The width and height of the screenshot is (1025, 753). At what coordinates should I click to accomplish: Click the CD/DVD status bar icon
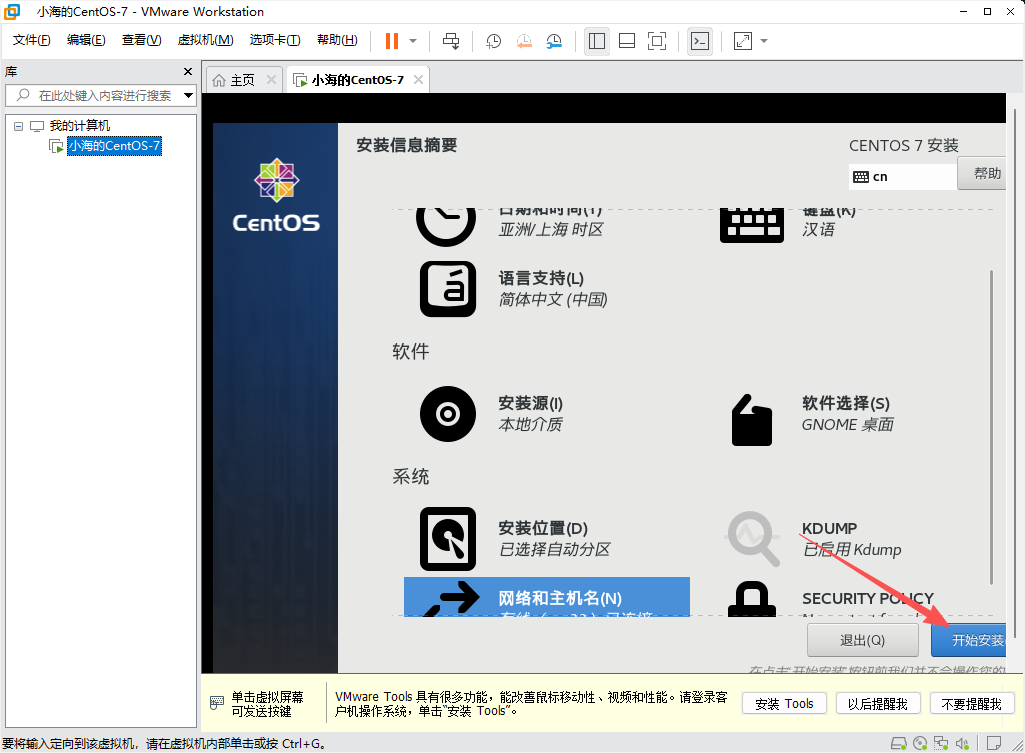(x=920, y=743)
